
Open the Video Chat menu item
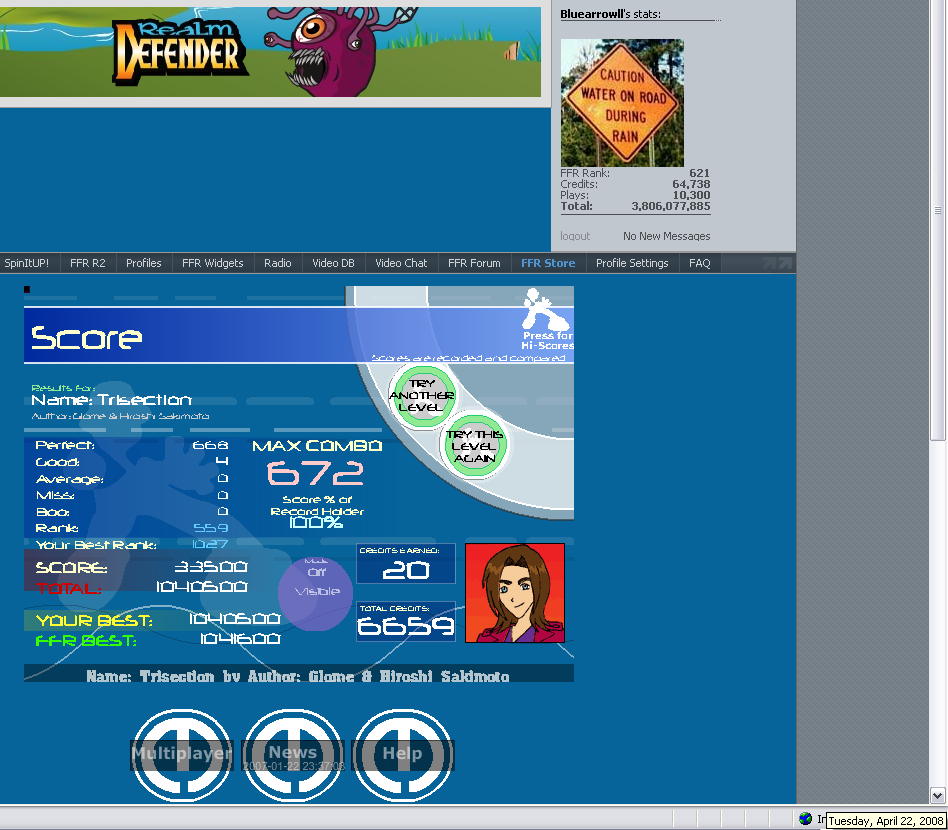(401, 263)
